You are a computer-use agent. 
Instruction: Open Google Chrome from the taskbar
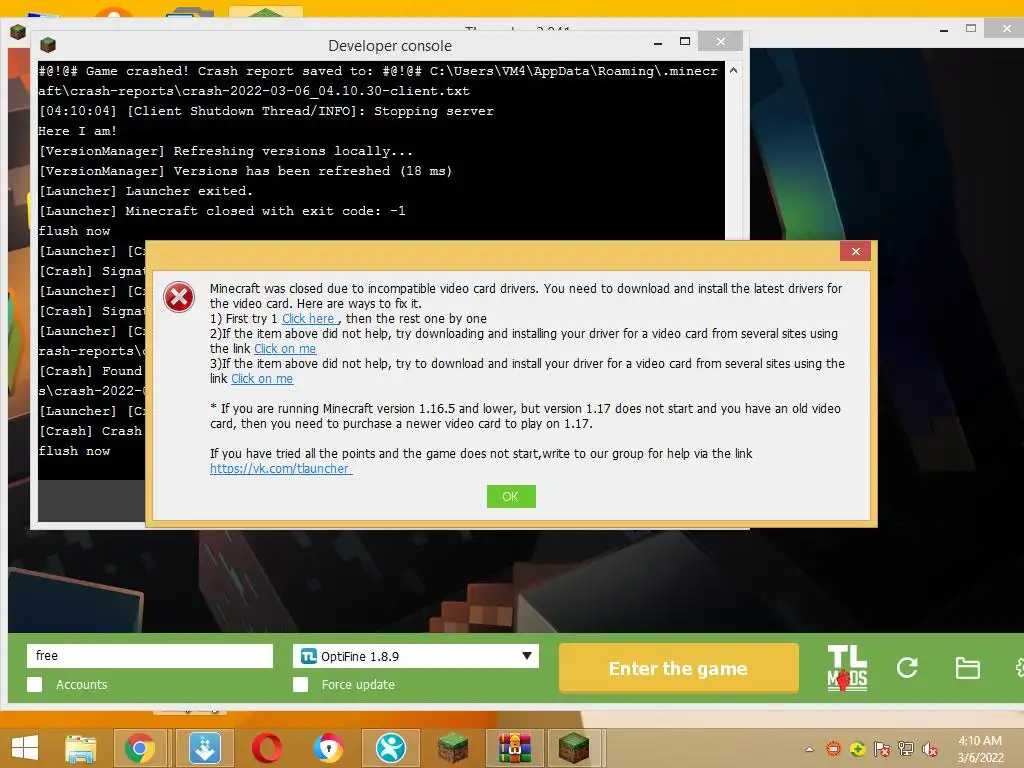[x=140, y=748]
